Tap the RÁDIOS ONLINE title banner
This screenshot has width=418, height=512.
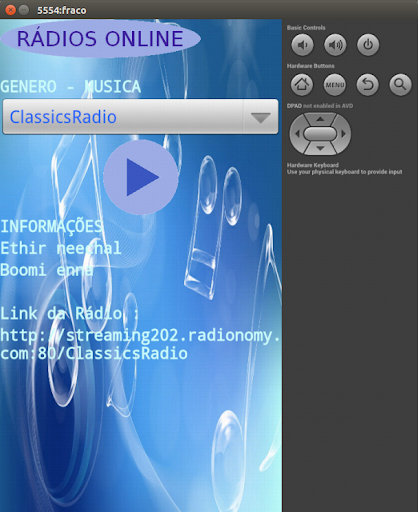(100, 38)
